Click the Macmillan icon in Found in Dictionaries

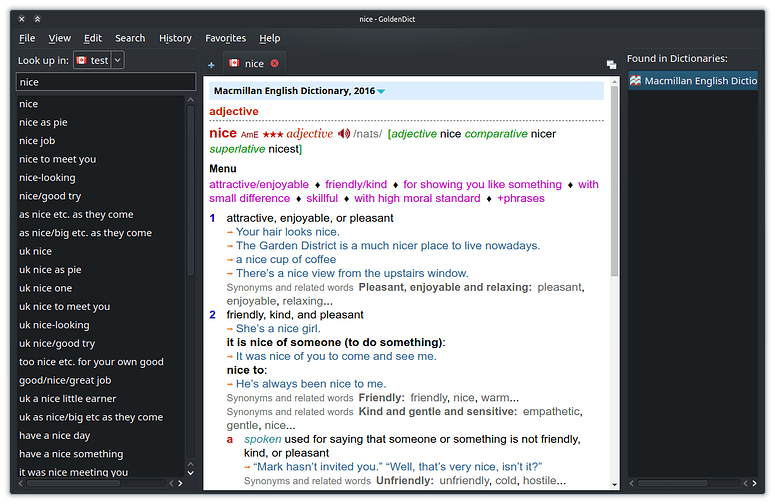(x=635, y=81)
